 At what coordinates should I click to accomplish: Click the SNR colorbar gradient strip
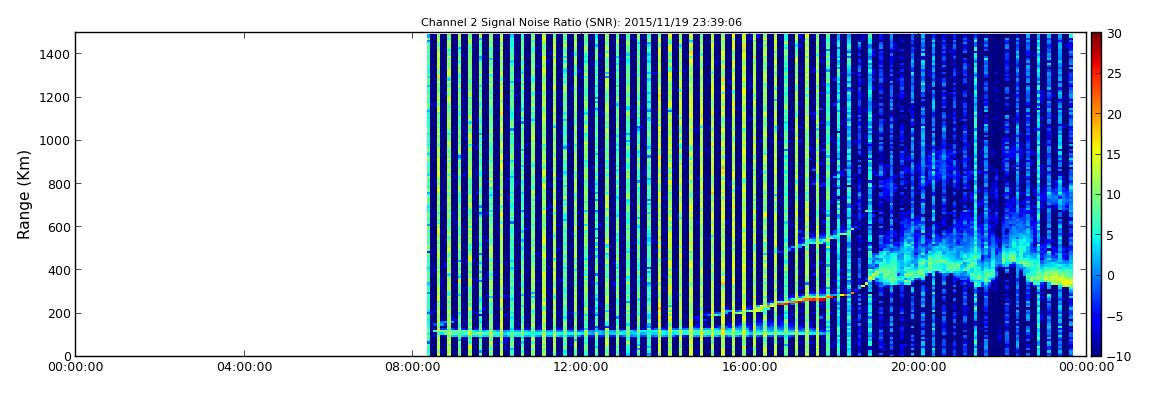[x=1096, y=194]
